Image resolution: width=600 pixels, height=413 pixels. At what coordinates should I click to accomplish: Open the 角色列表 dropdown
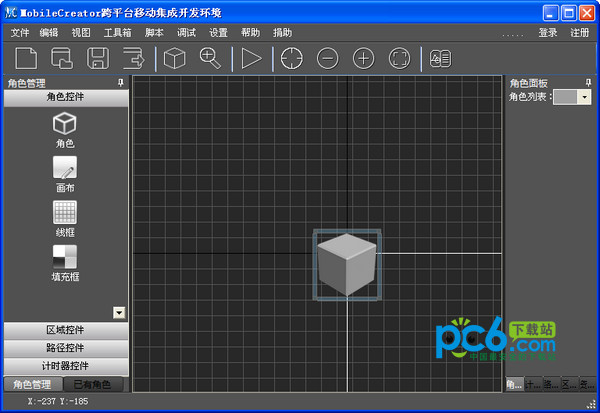point(584,97)
